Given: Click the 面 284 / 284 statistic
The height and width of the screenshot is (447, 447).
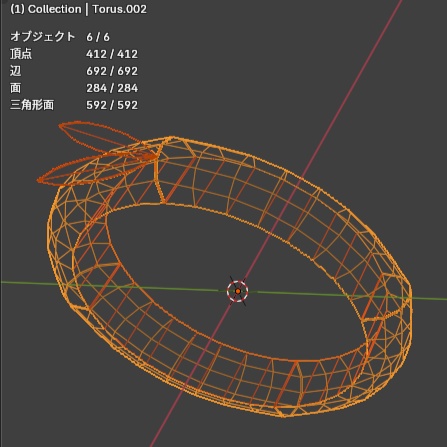Looking at the screenshot, I should tap(74, 88).
